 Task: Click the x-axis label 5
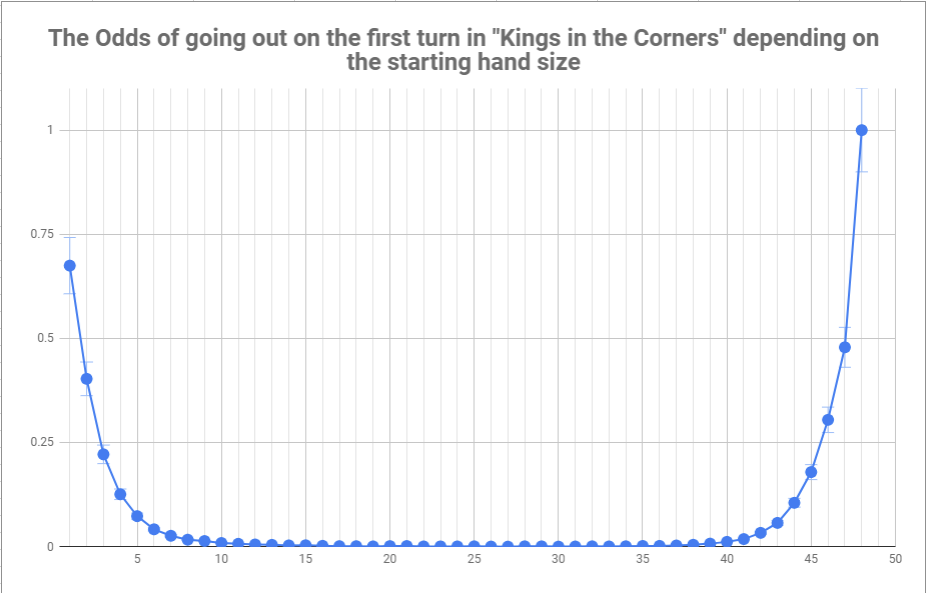coord(137,559)
